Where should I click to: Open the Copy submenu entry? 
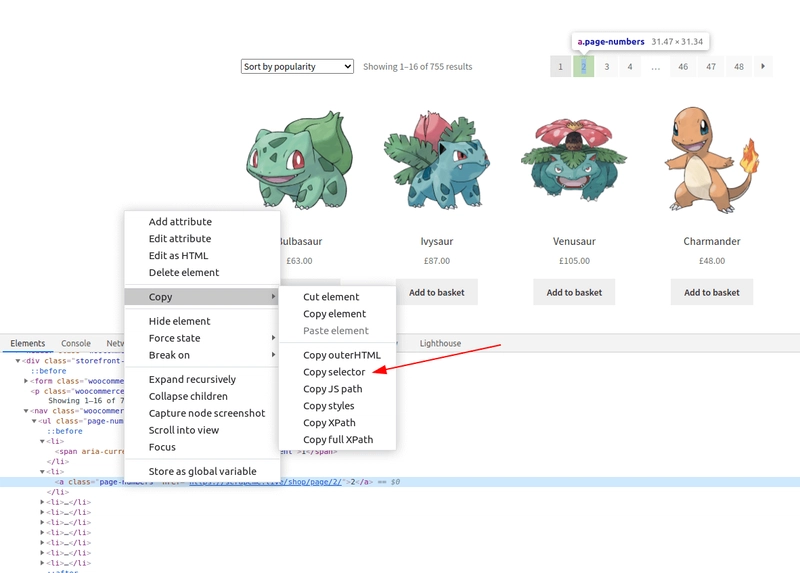pos(202,297)
